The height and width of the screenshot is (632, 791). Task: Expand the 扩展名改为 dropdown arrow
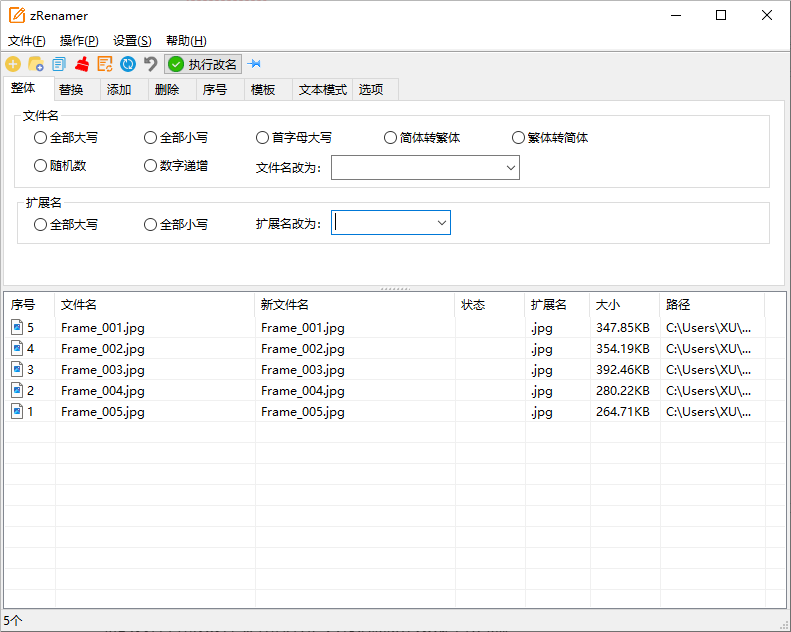coord(441,223)
